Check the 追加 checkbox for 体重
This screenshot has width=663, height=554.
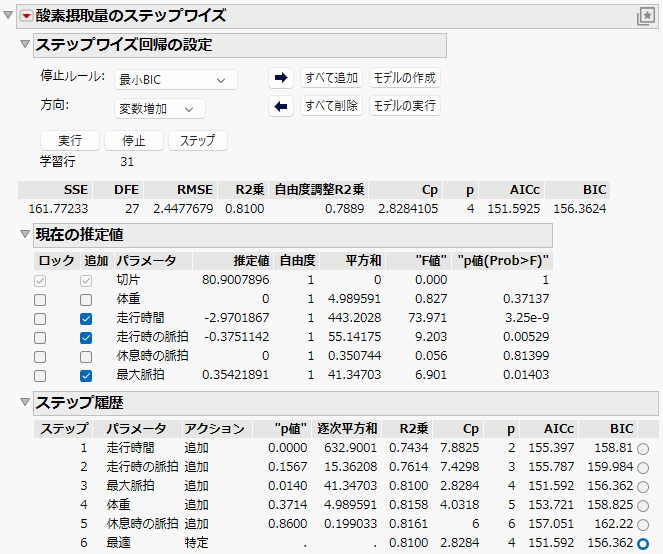pos(86,300)
